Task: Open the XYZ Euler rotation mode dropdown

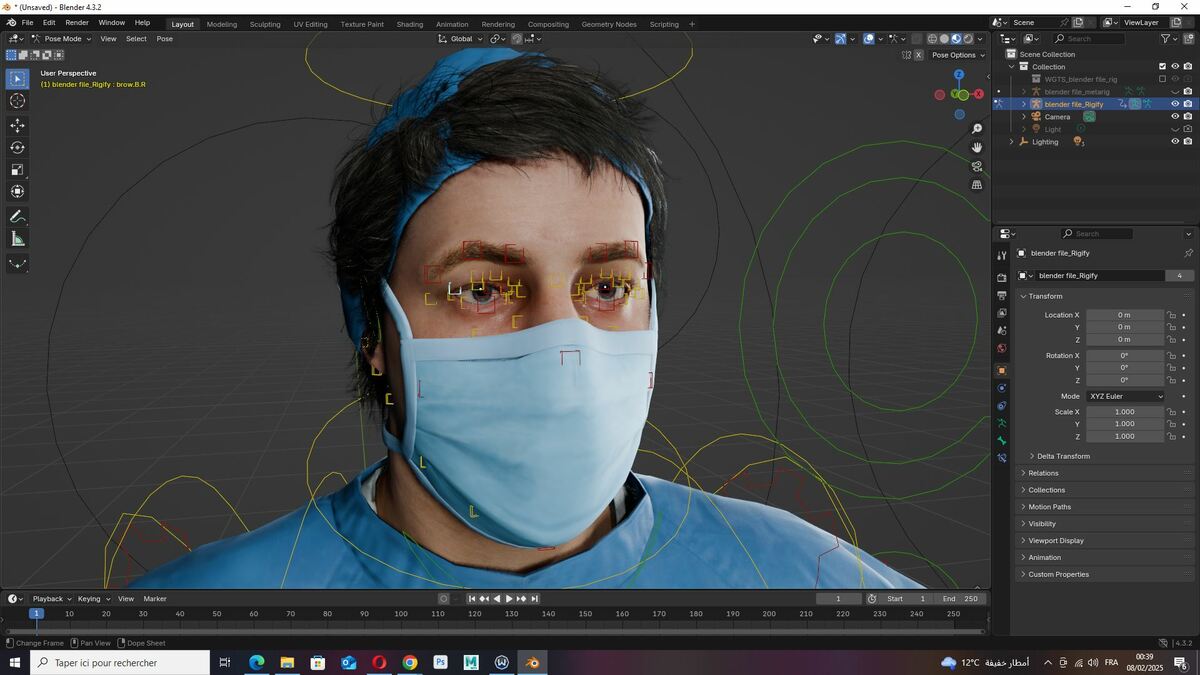Action: (1126, 396)
